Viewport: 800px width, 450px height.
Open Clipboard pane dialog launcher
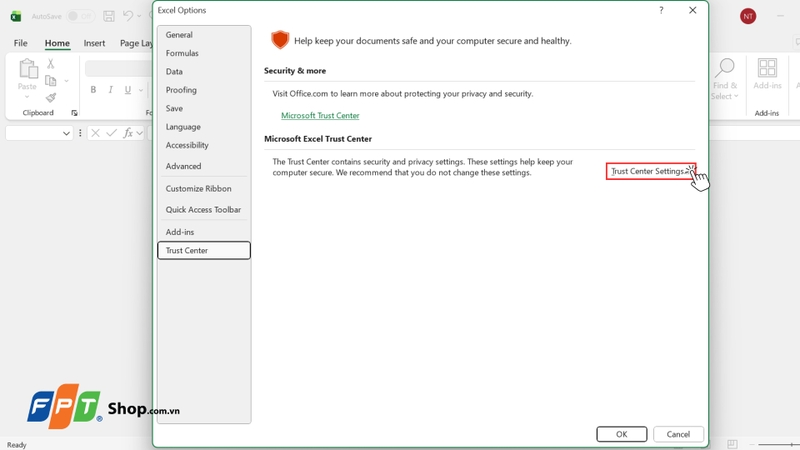point(74,113)
